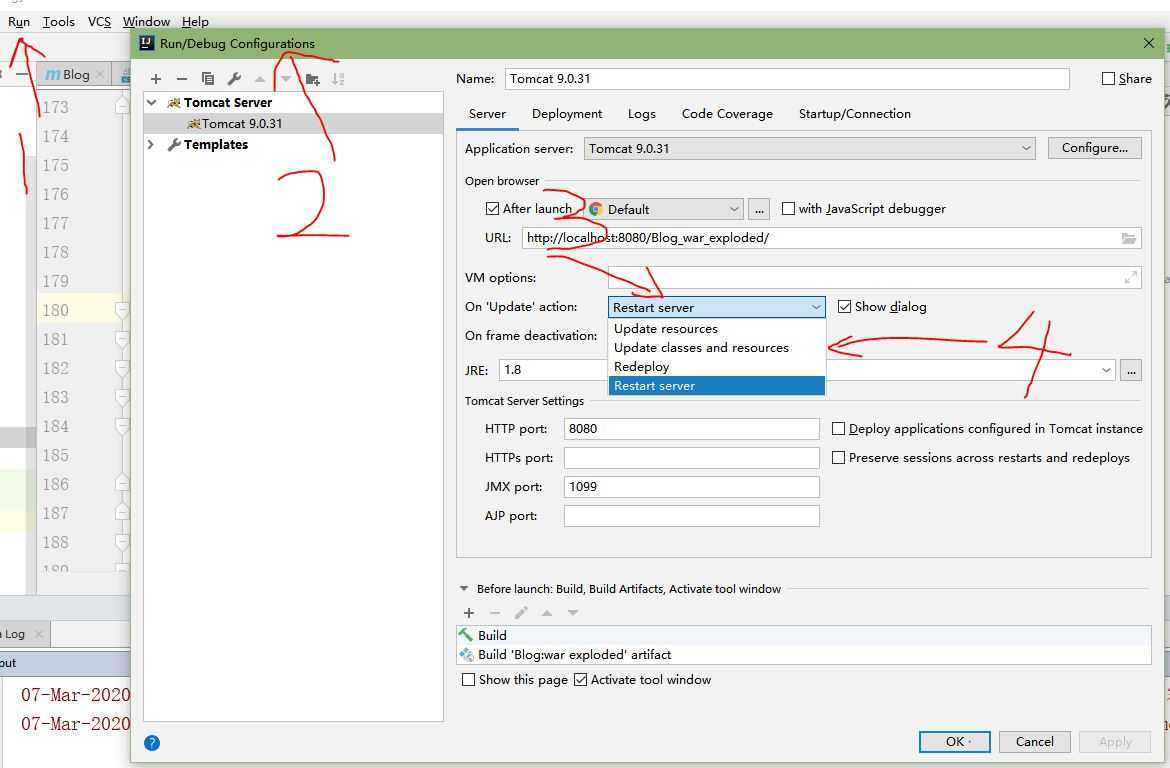Click the HTTP port input field

[691, 429]
